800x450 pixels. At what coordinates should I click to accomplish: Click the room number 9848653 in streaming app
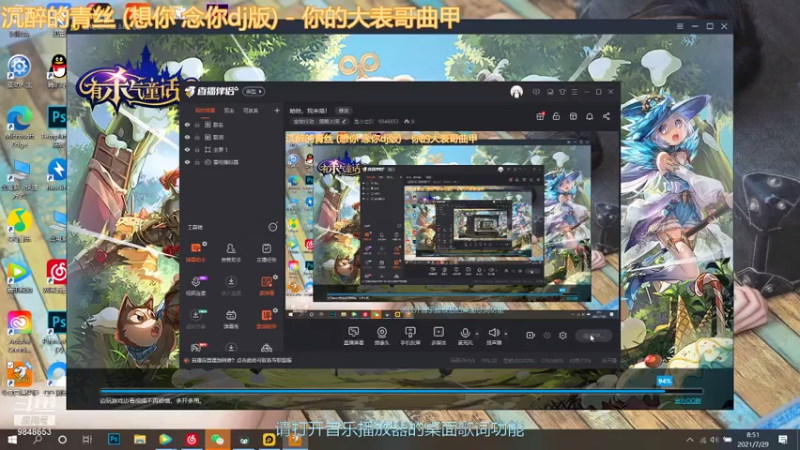point(388,121)
